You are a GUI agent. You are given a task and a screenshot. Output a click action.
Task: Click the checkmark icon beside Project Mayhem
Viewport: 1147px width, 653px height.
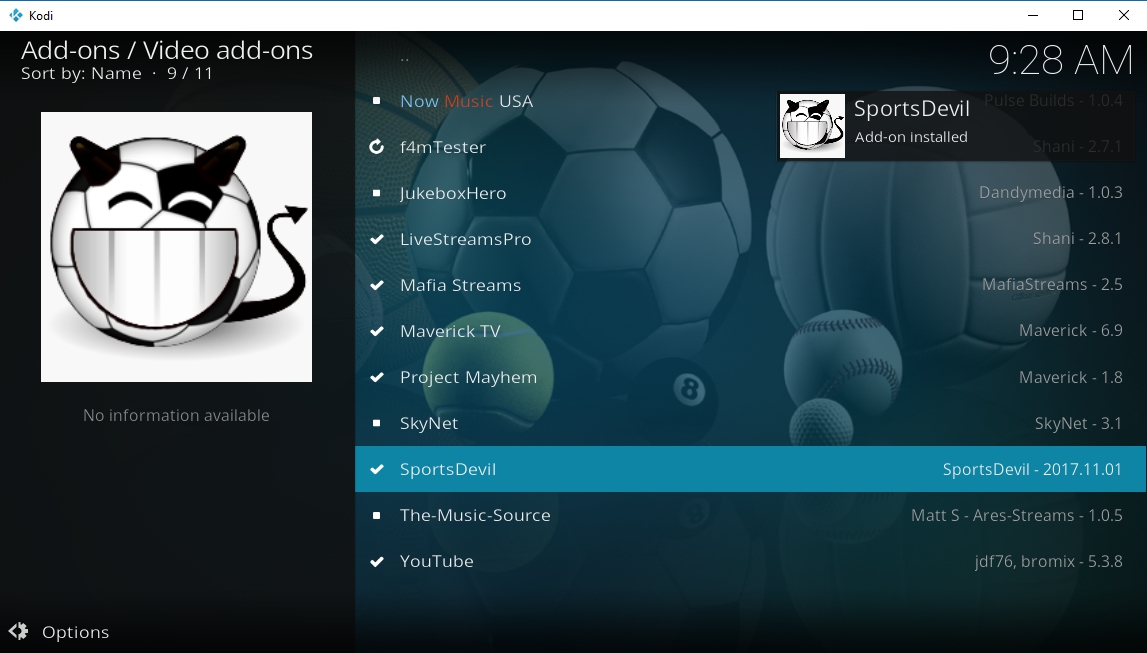377,377
